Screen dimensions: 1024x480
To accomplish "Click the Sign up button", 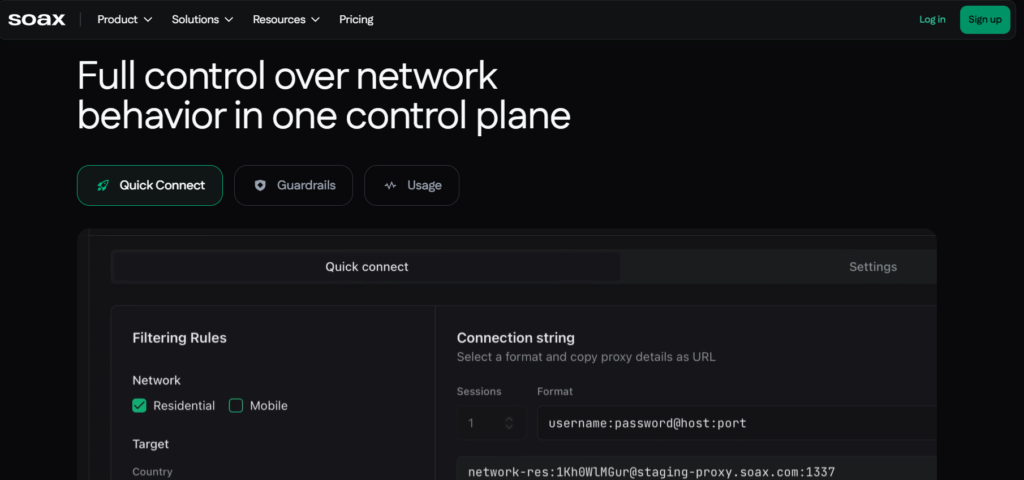I will (x=985, y=20).
